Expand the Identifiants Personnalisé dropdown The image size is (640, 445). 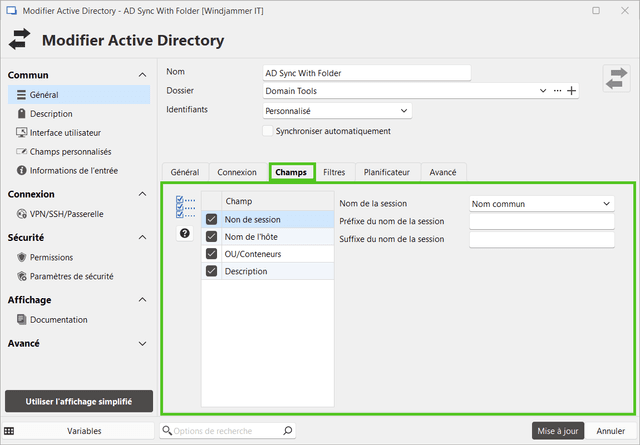(x=336, y=110)
